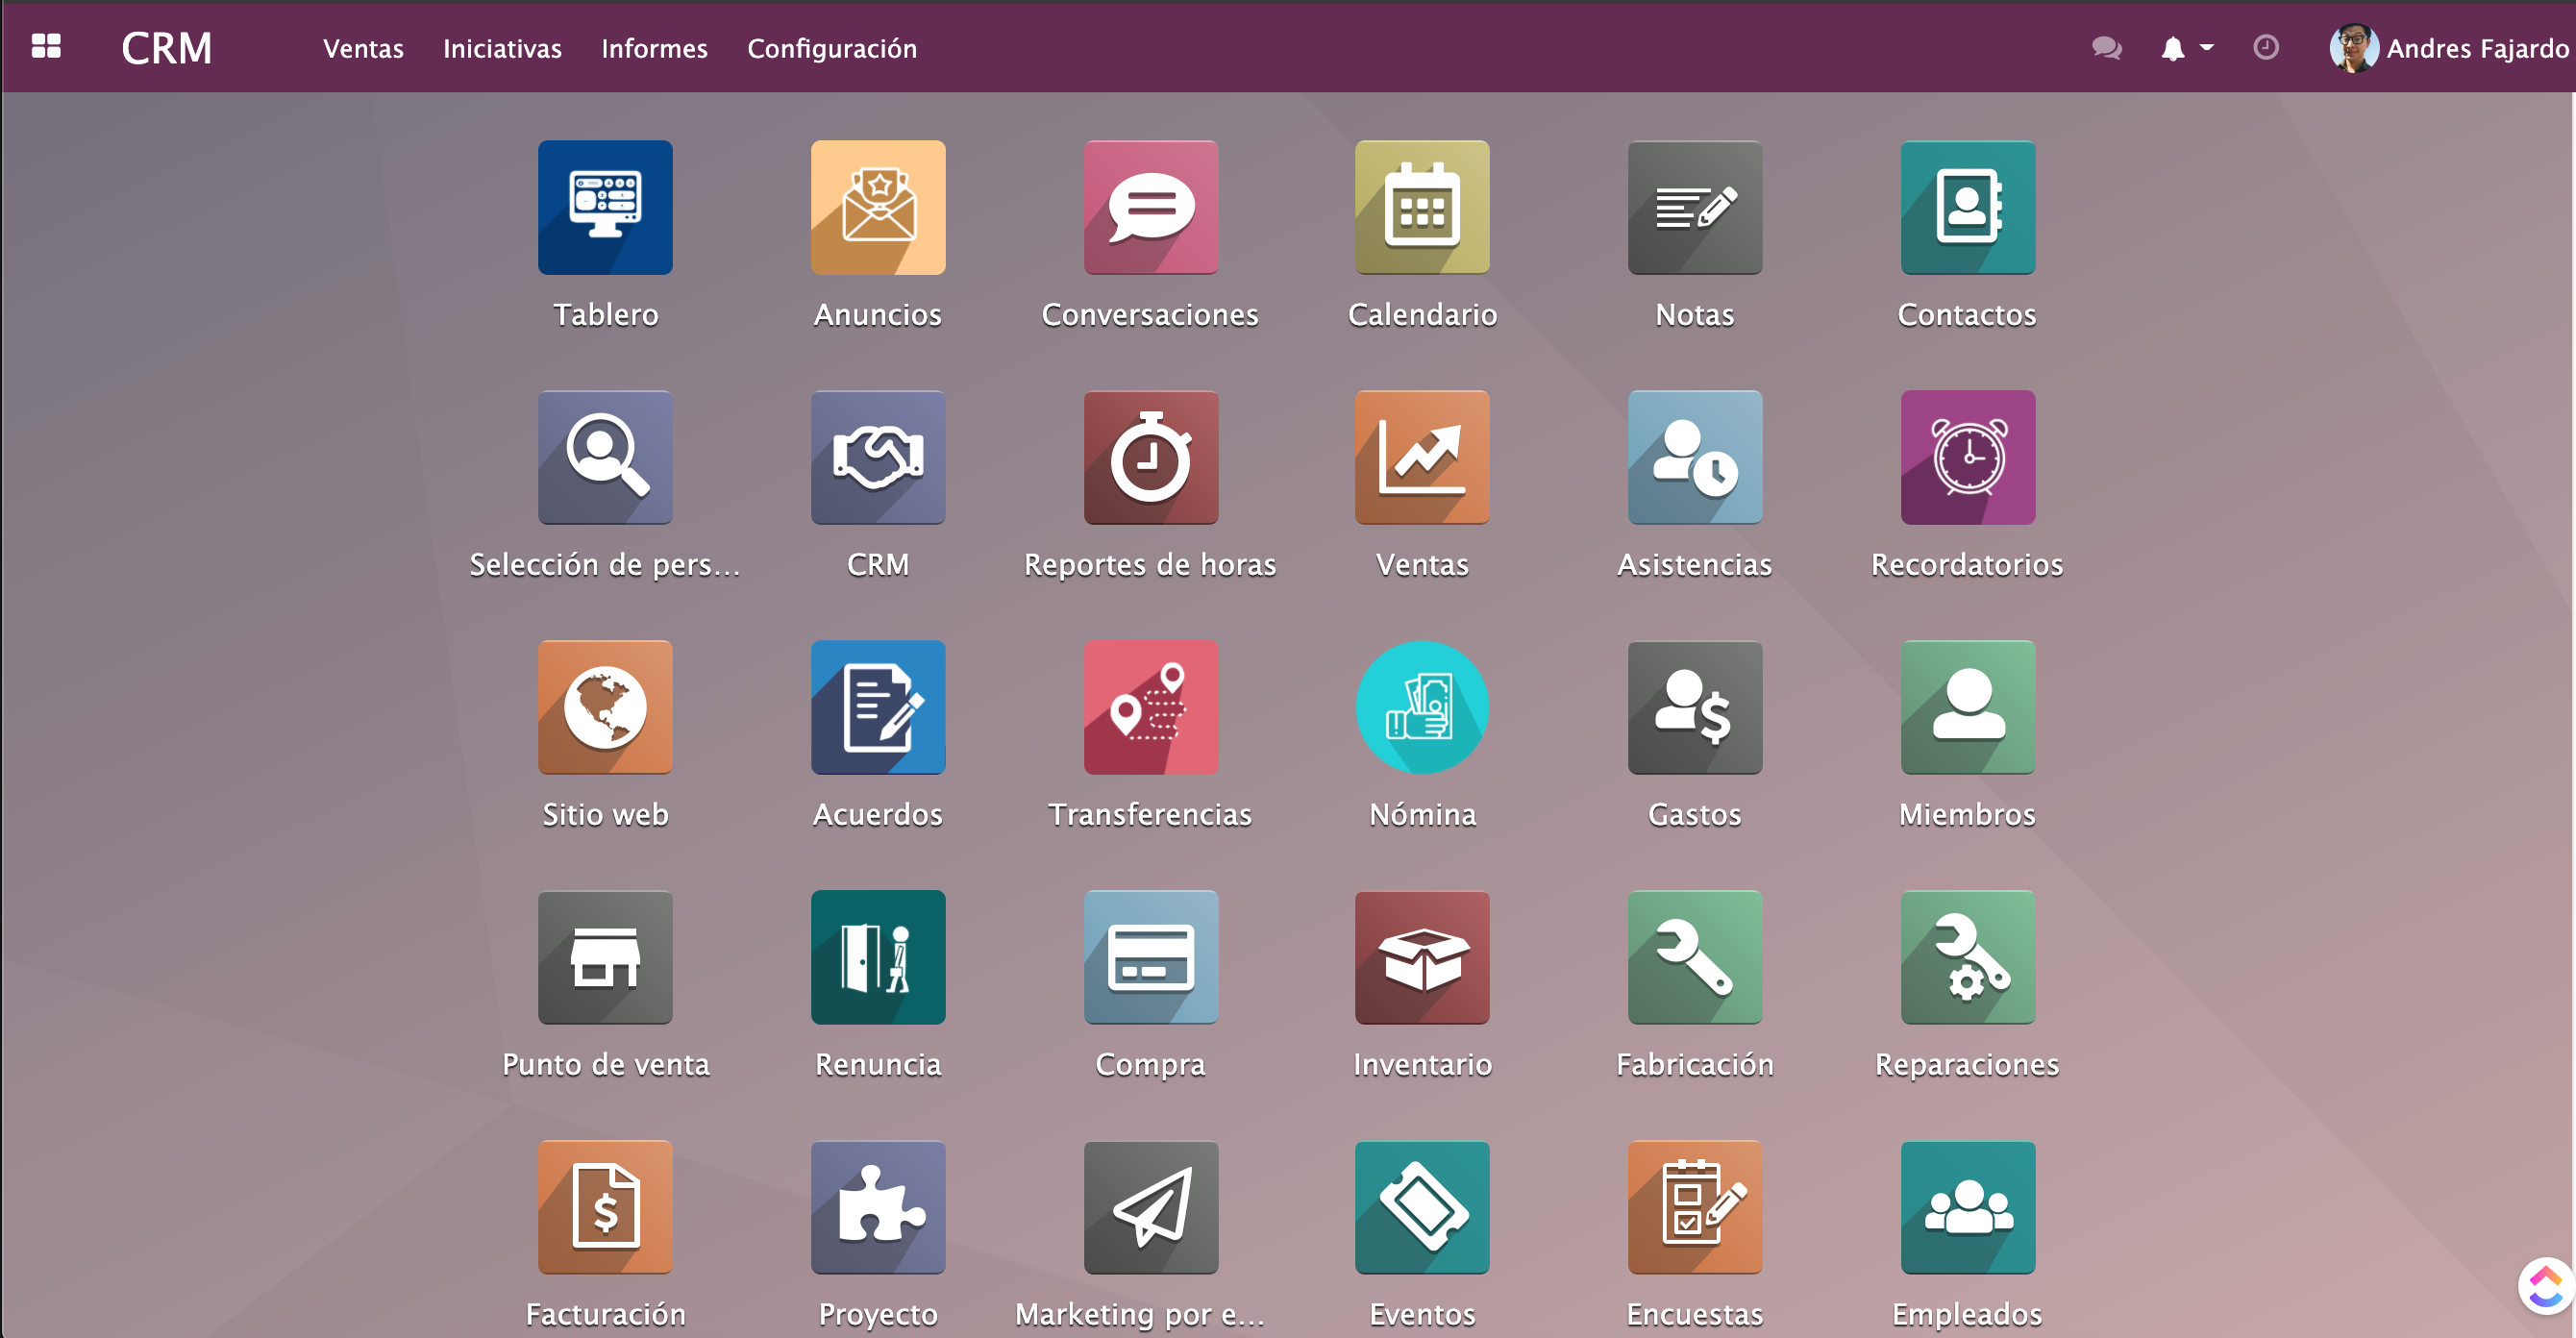
Task: Open the Encuestas app
Action: point(1695,1208)
